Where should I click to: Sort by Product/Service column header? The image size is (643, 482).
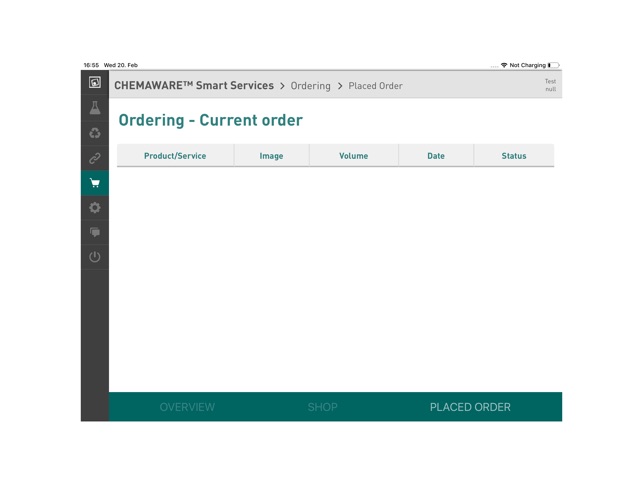[175, 156]
